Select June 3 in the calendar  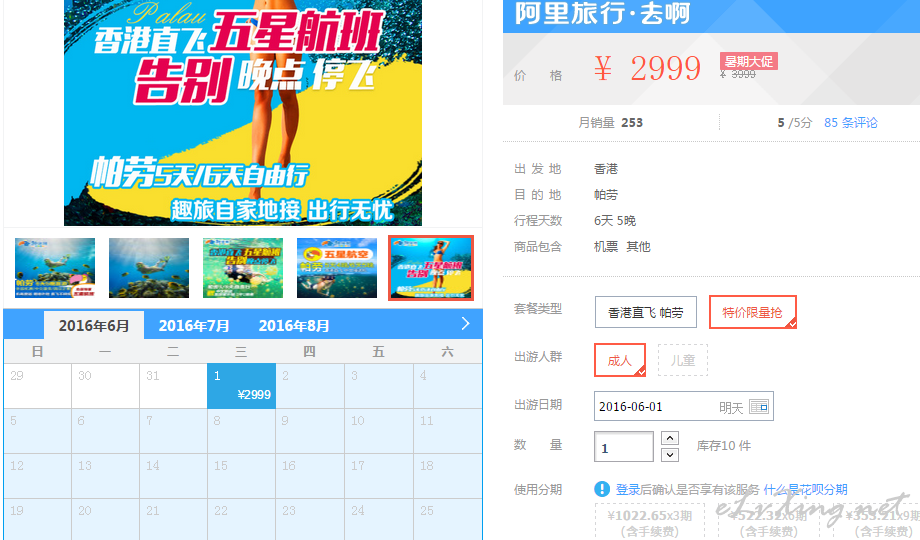pyautogui.click(x=379, y=386)
